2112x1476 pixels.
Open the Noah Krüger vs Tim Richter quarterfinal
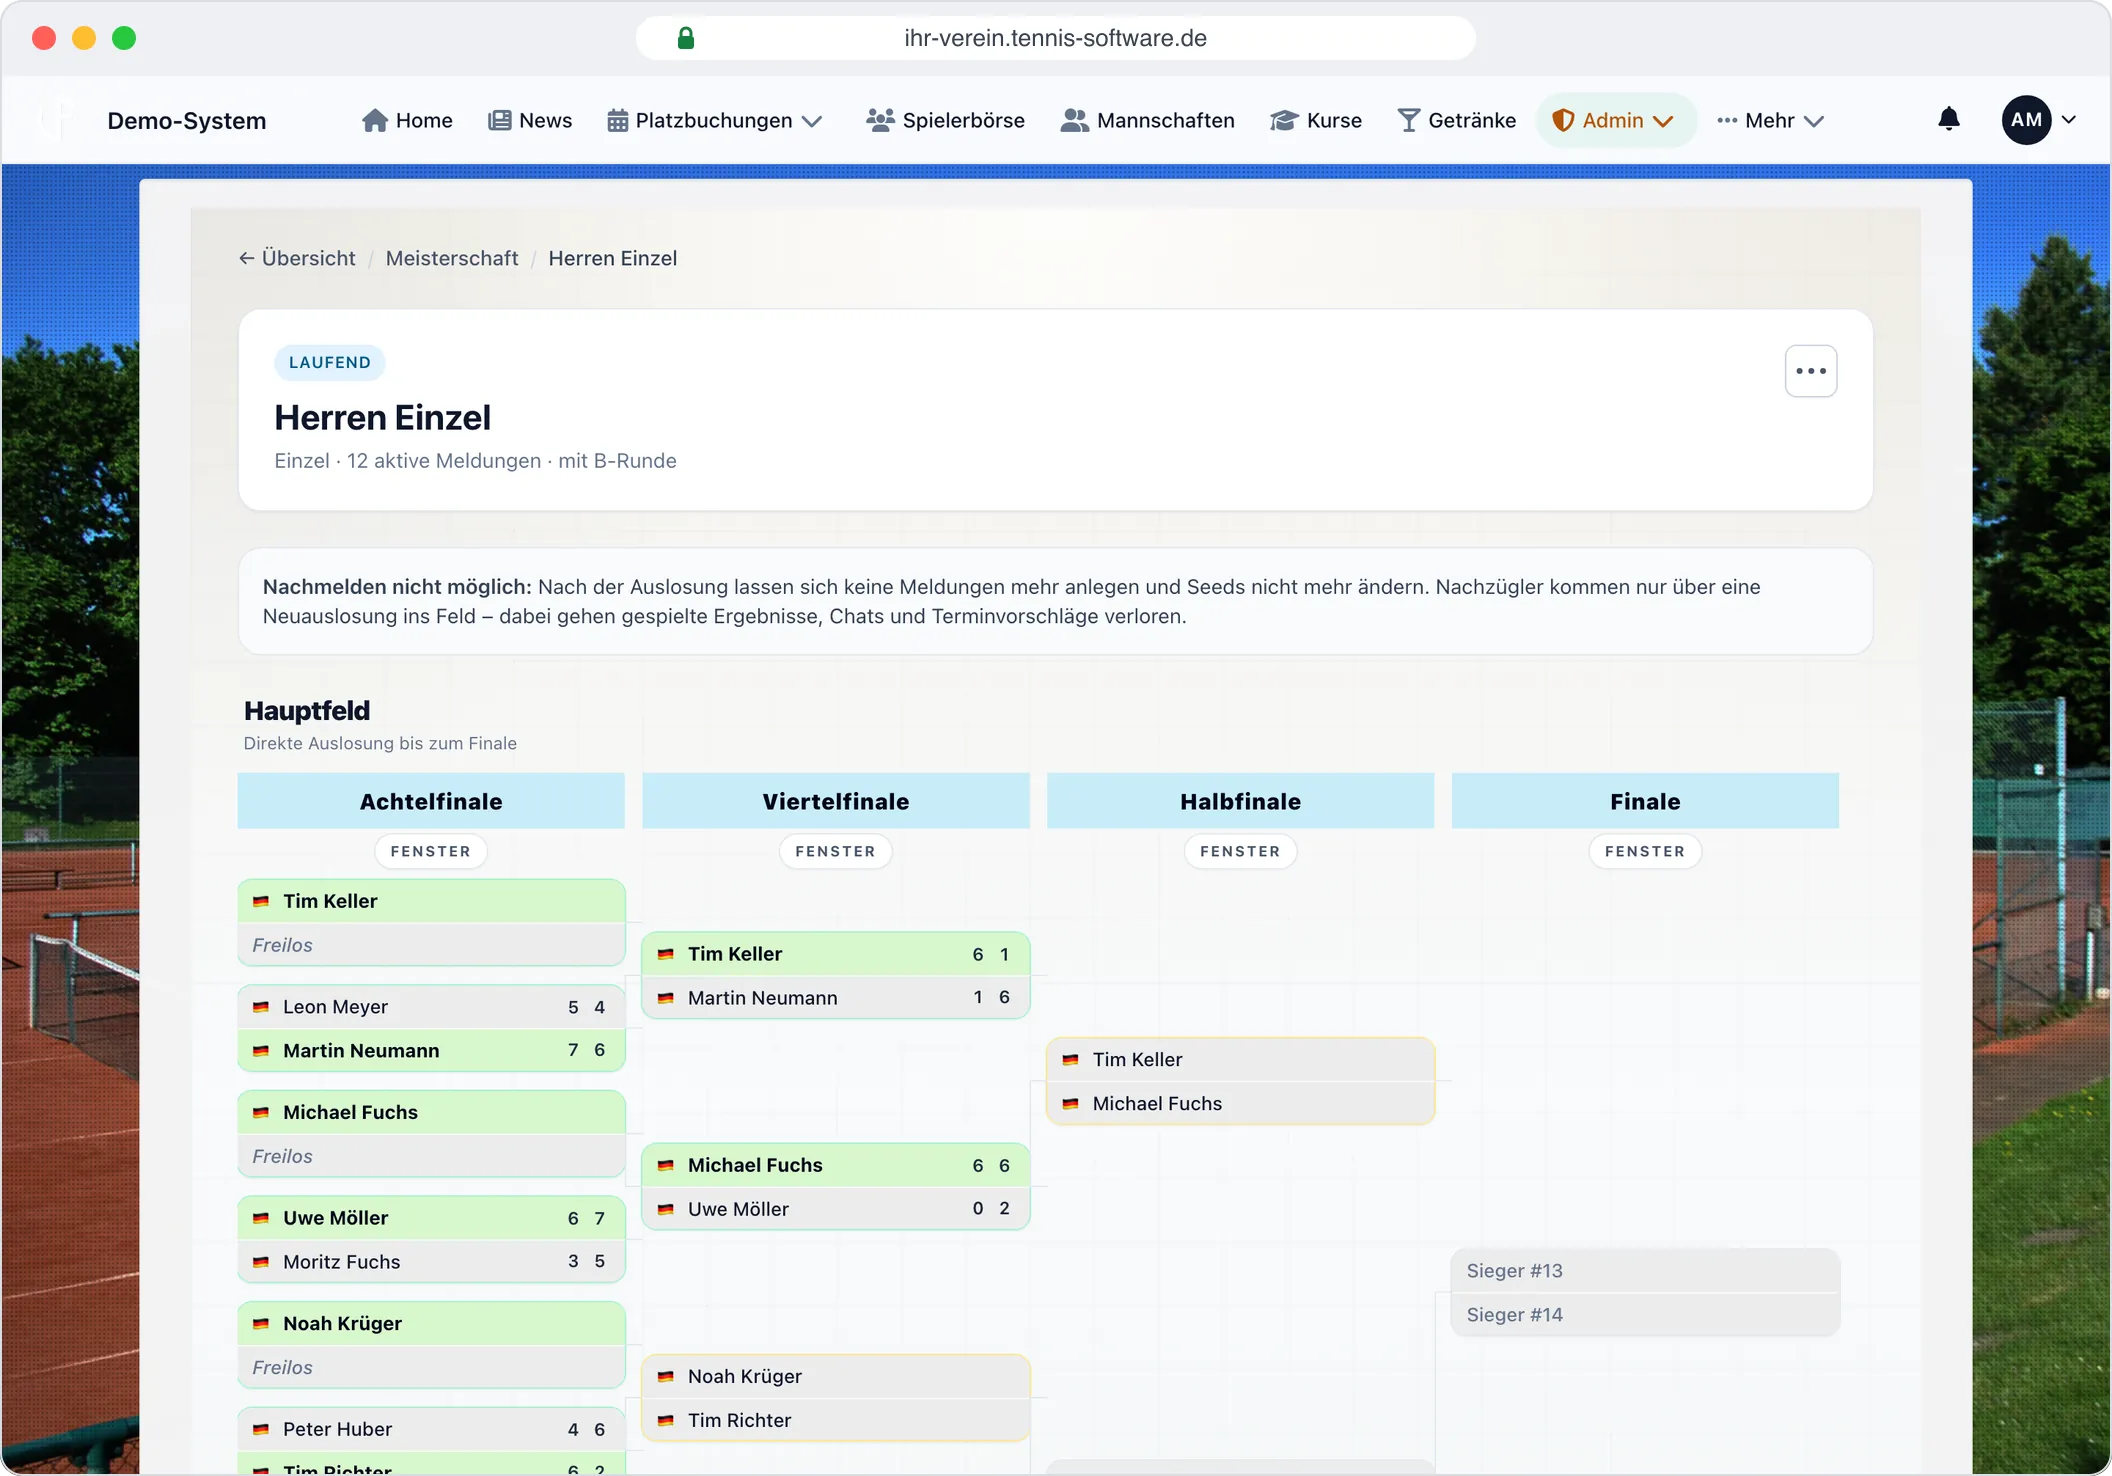(836, 1398)
